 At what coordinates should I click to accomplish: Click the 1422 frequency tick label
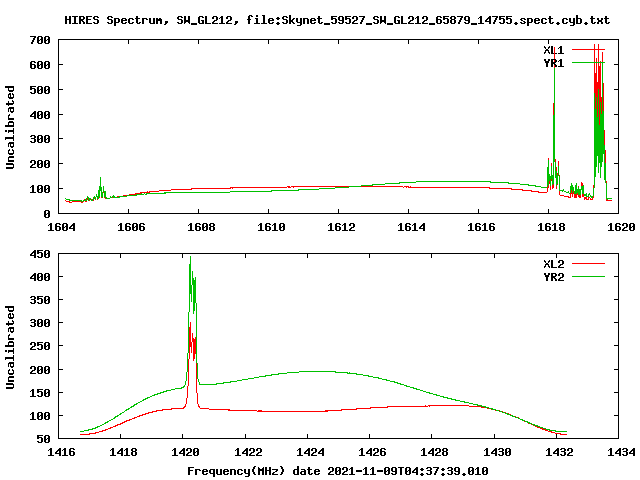248,452
